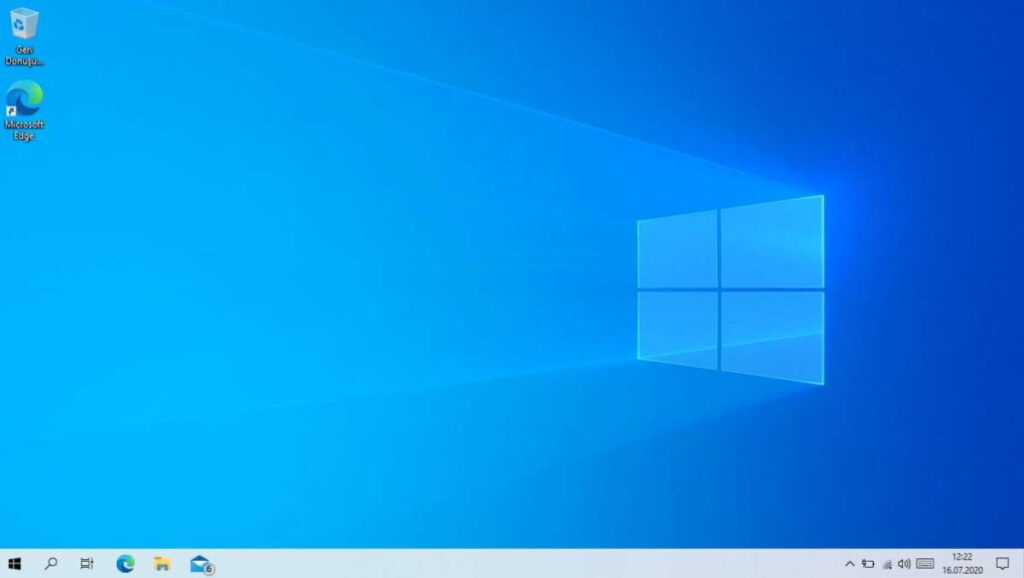
Task: Open File Explorer from the taskbar
Action: 160,564
